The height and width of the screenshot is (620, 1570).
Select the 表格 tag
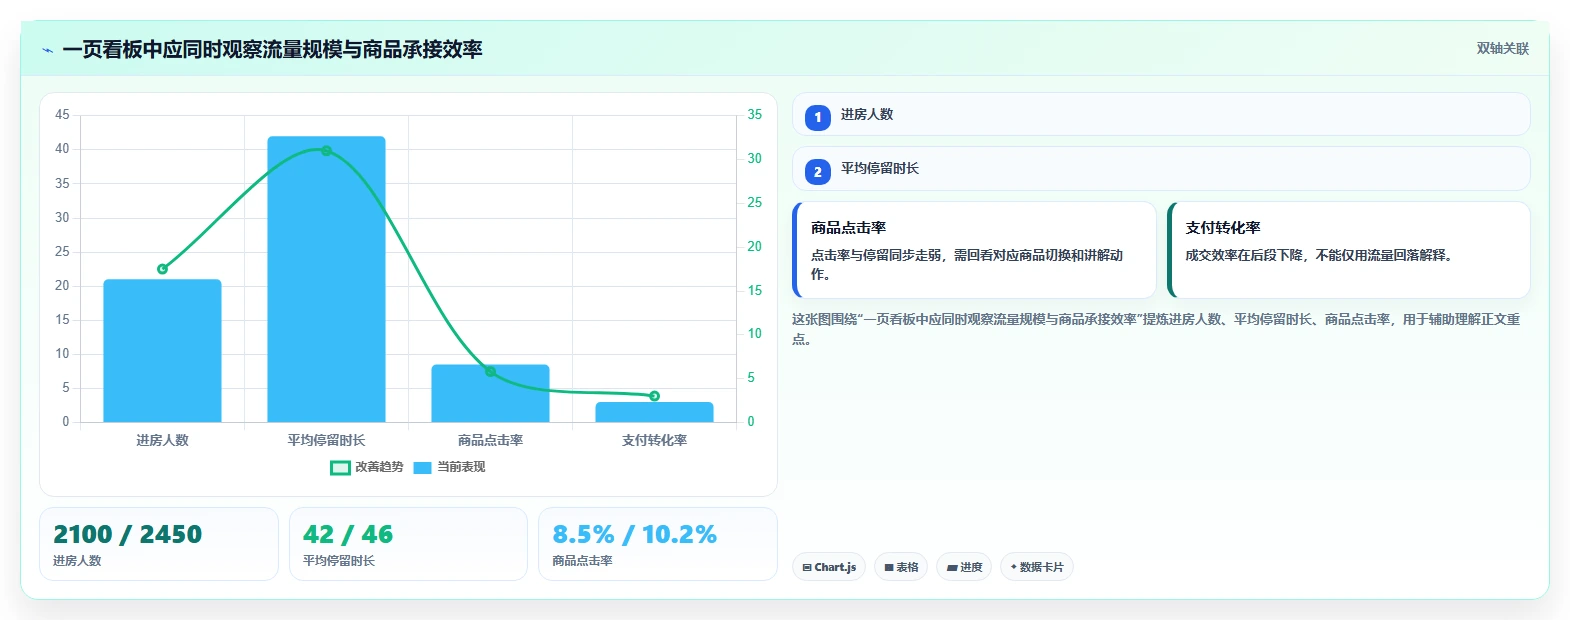tap(901, 567)
